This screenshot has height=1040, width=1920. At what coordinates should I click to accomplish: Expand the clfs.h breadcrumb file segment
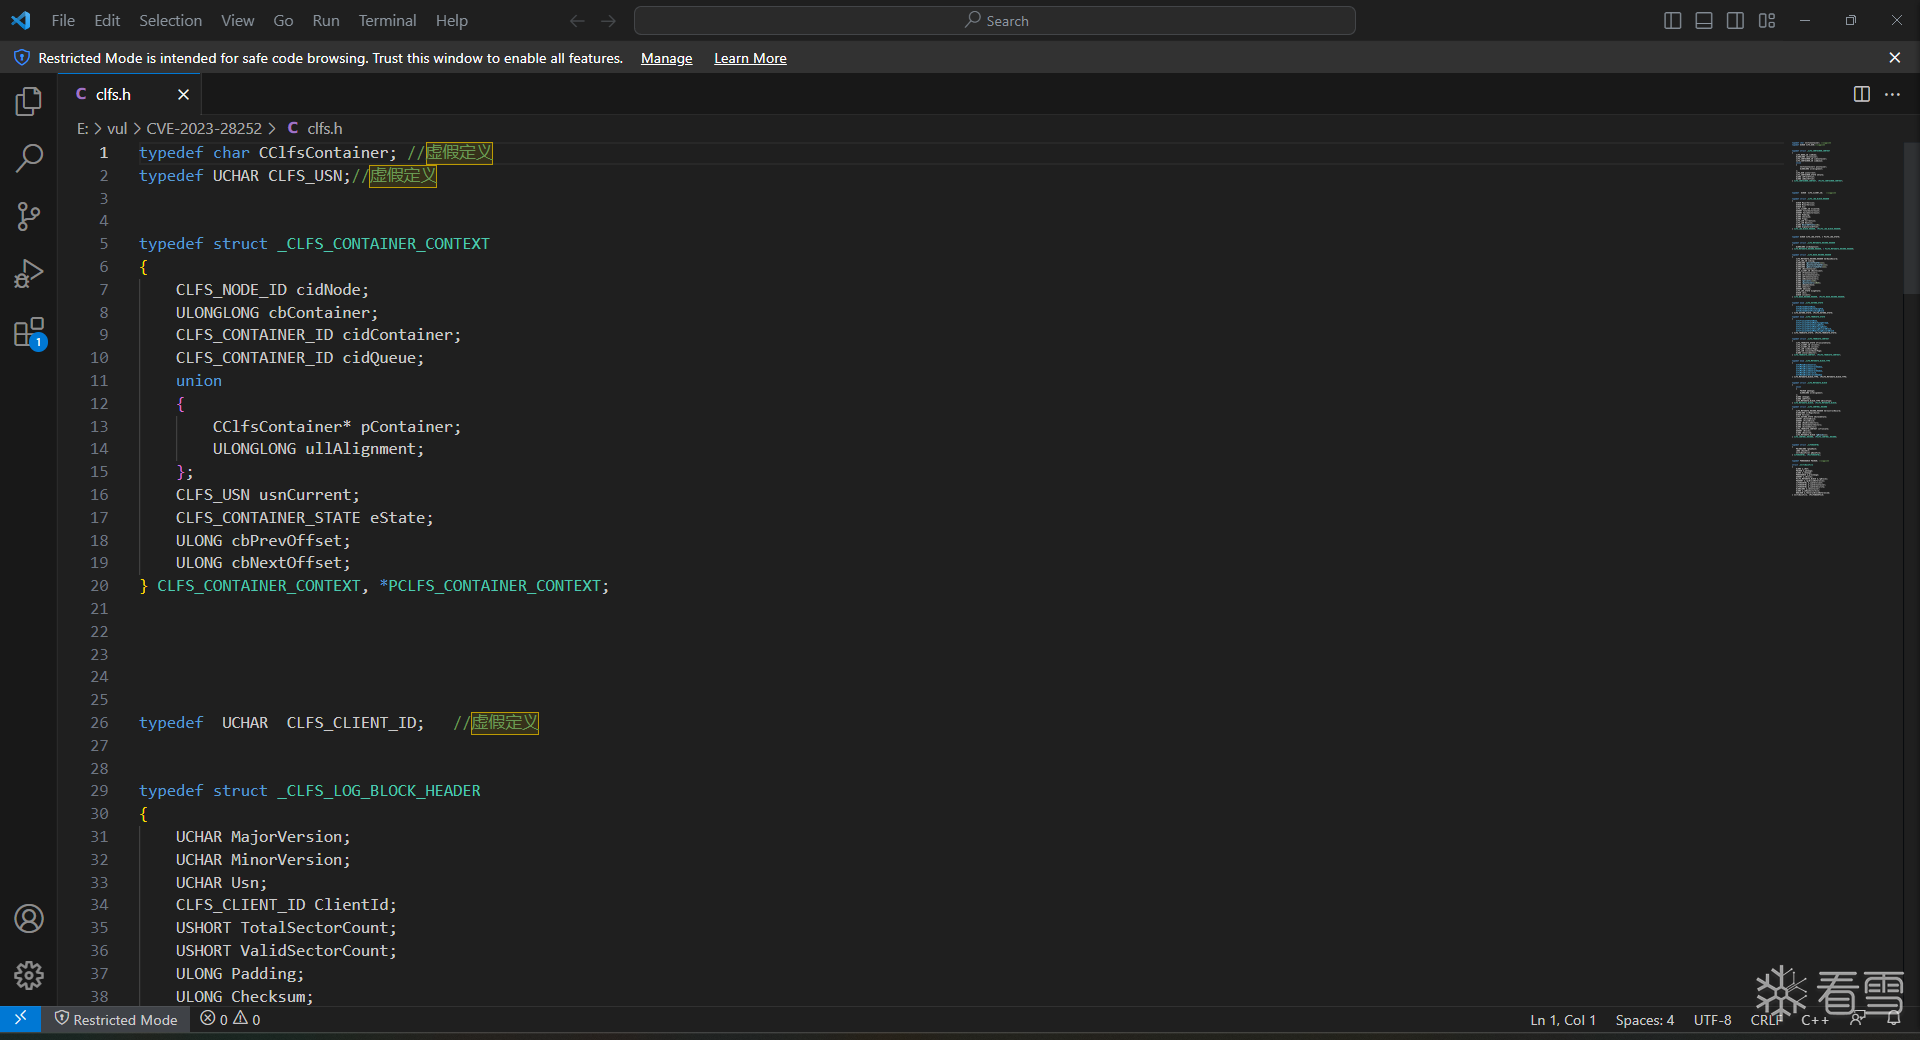[x=315, y=128]
